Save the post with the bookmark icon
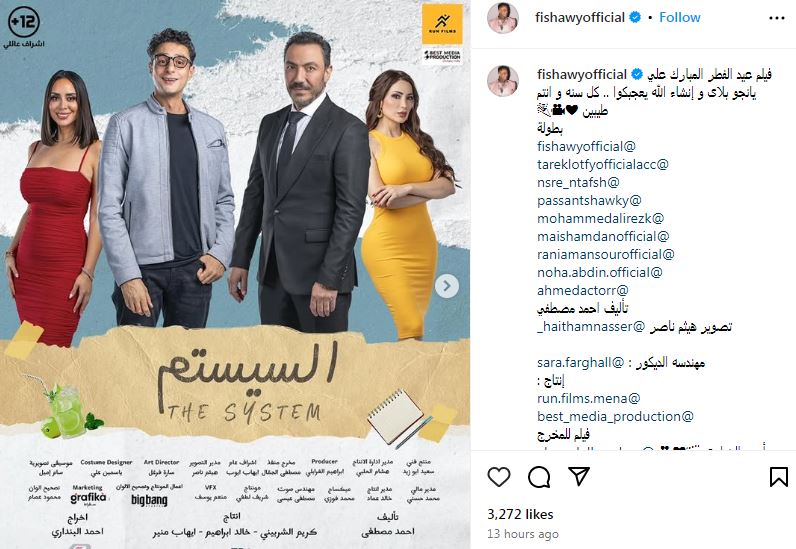The image size is (796, 549). pos(778,477)
